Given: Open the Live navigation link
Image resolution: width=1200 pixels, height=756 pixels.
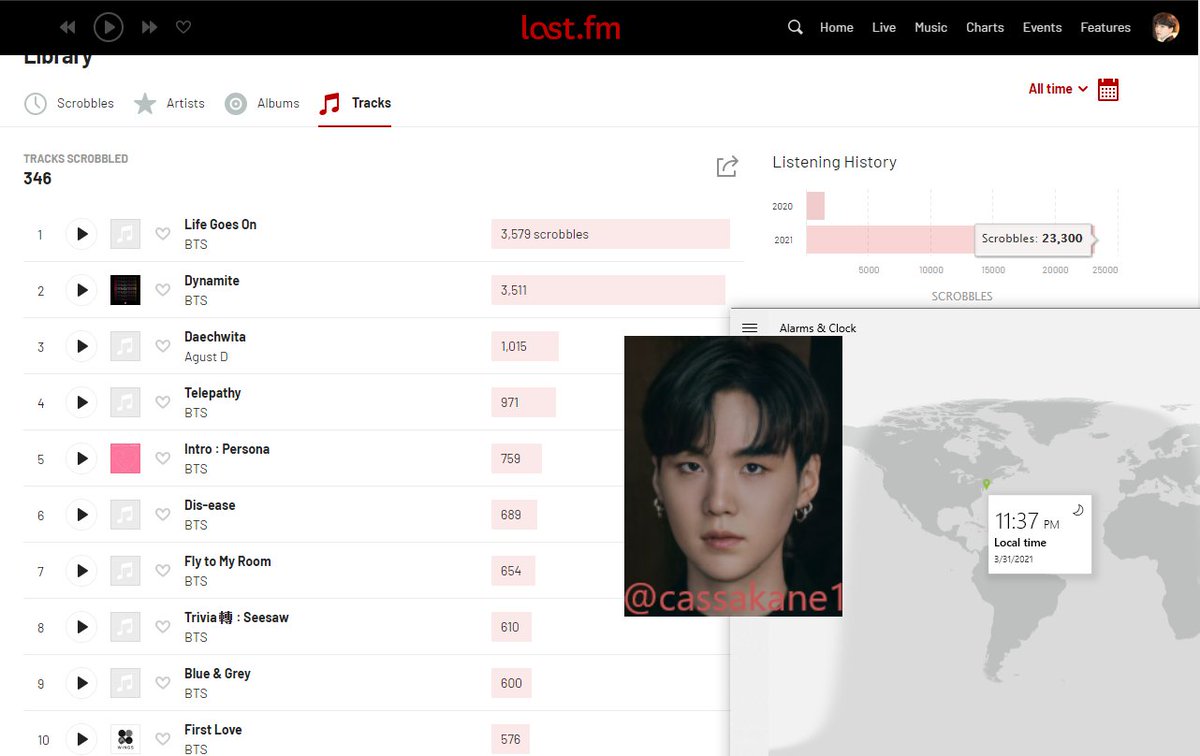Looking at the screenshot, I should 884,27.
